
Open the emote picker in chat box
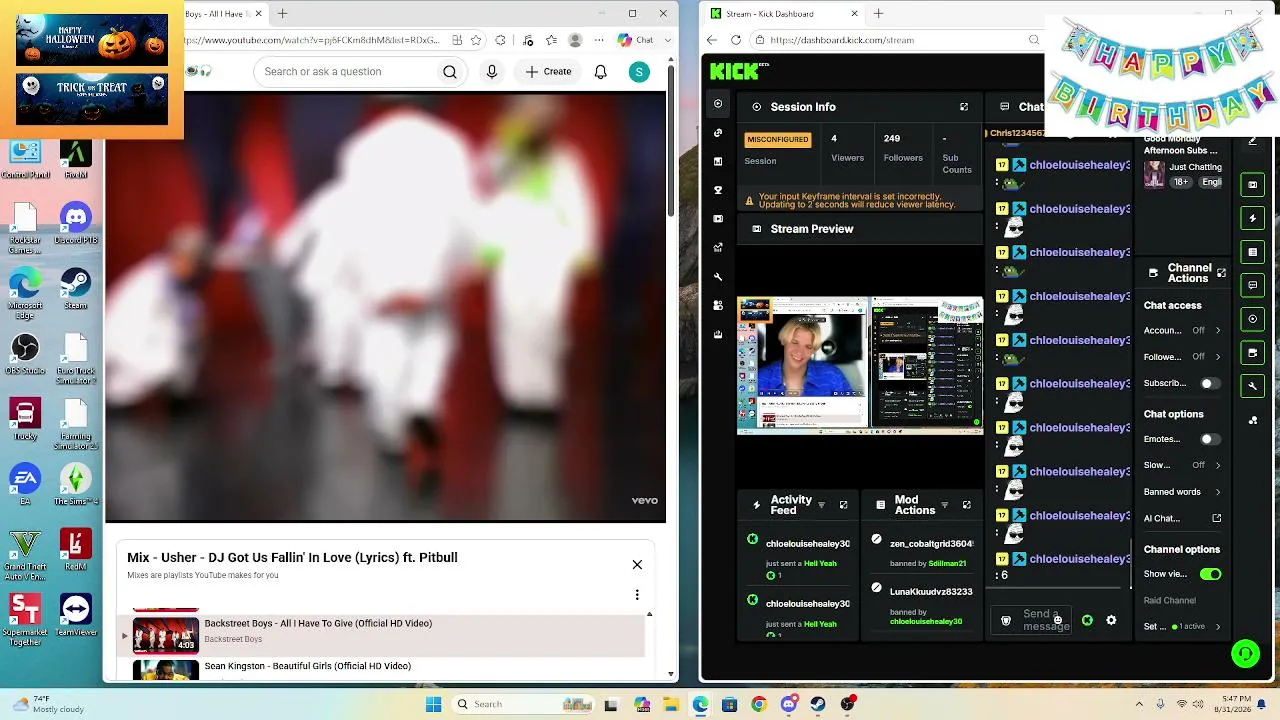(1057, 621)
